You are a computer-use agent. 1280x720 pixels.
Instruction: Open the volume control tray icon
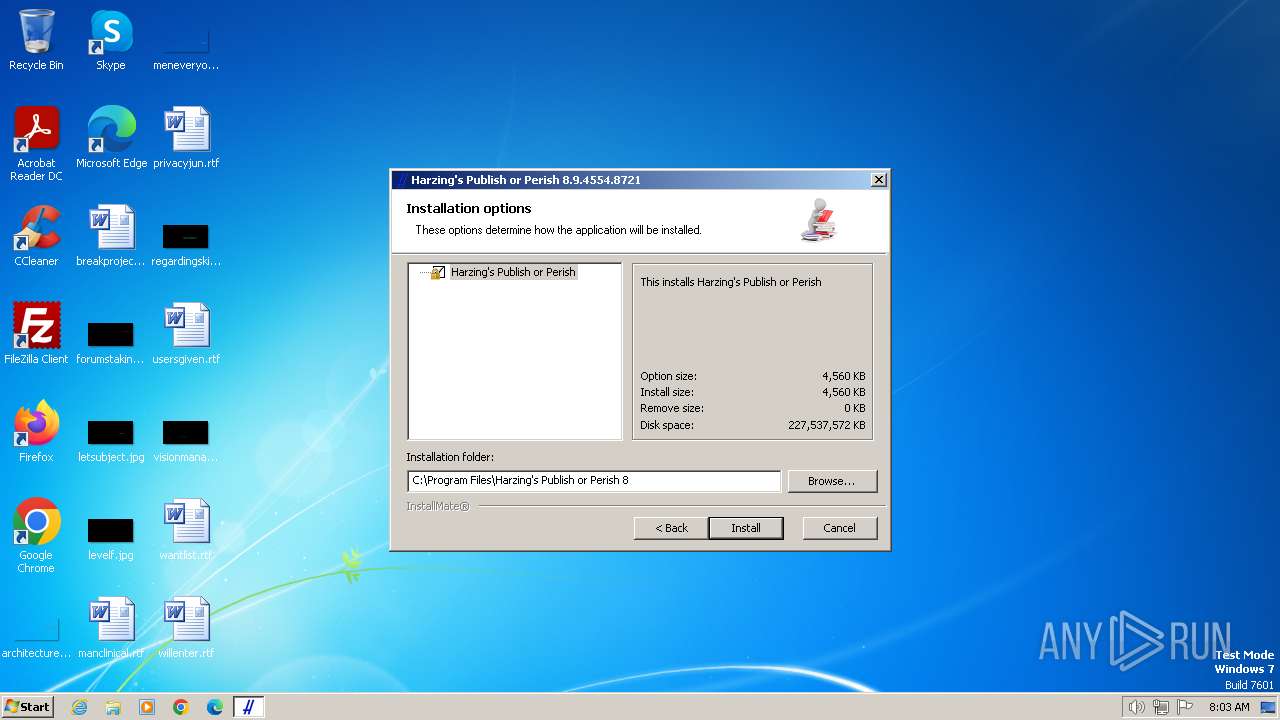(x=1136, y=707)
